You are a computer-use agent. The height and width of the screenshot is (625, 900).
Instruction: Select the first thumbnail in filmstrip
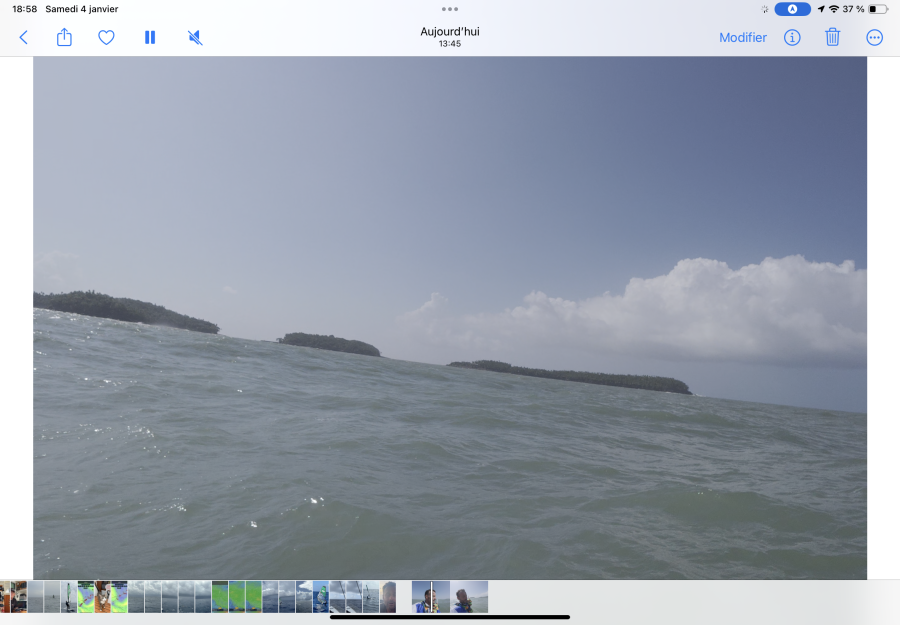click(4, 597)
